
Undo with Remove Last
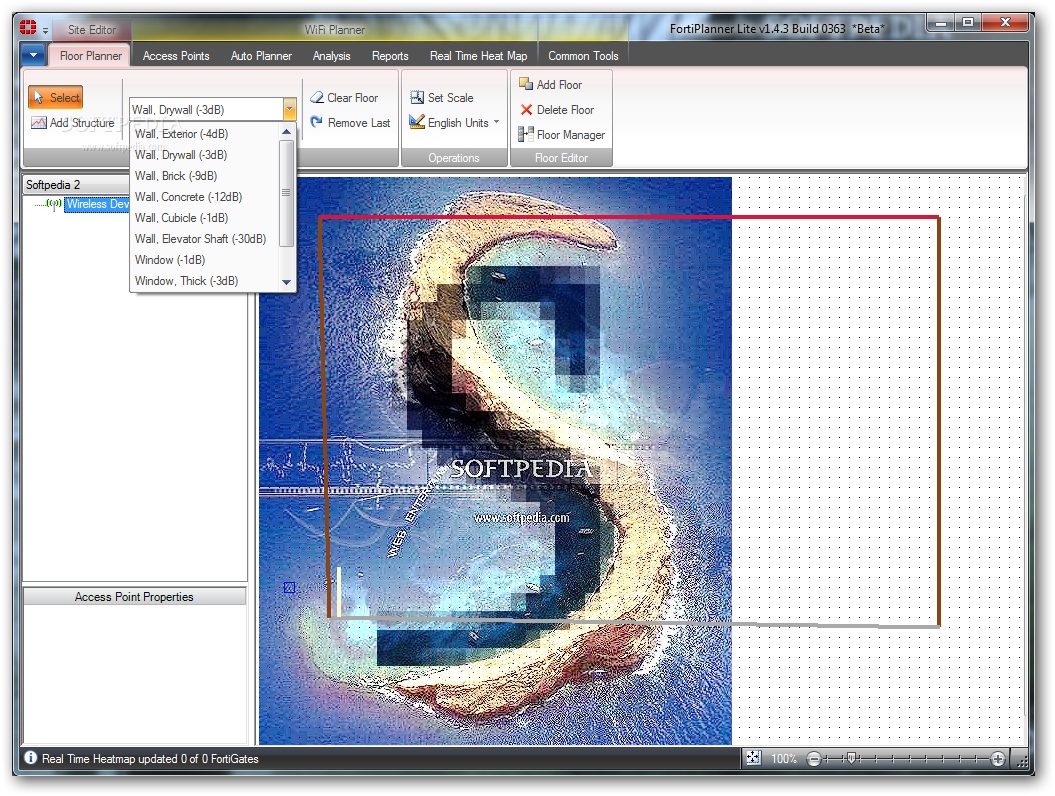point(350,122)
